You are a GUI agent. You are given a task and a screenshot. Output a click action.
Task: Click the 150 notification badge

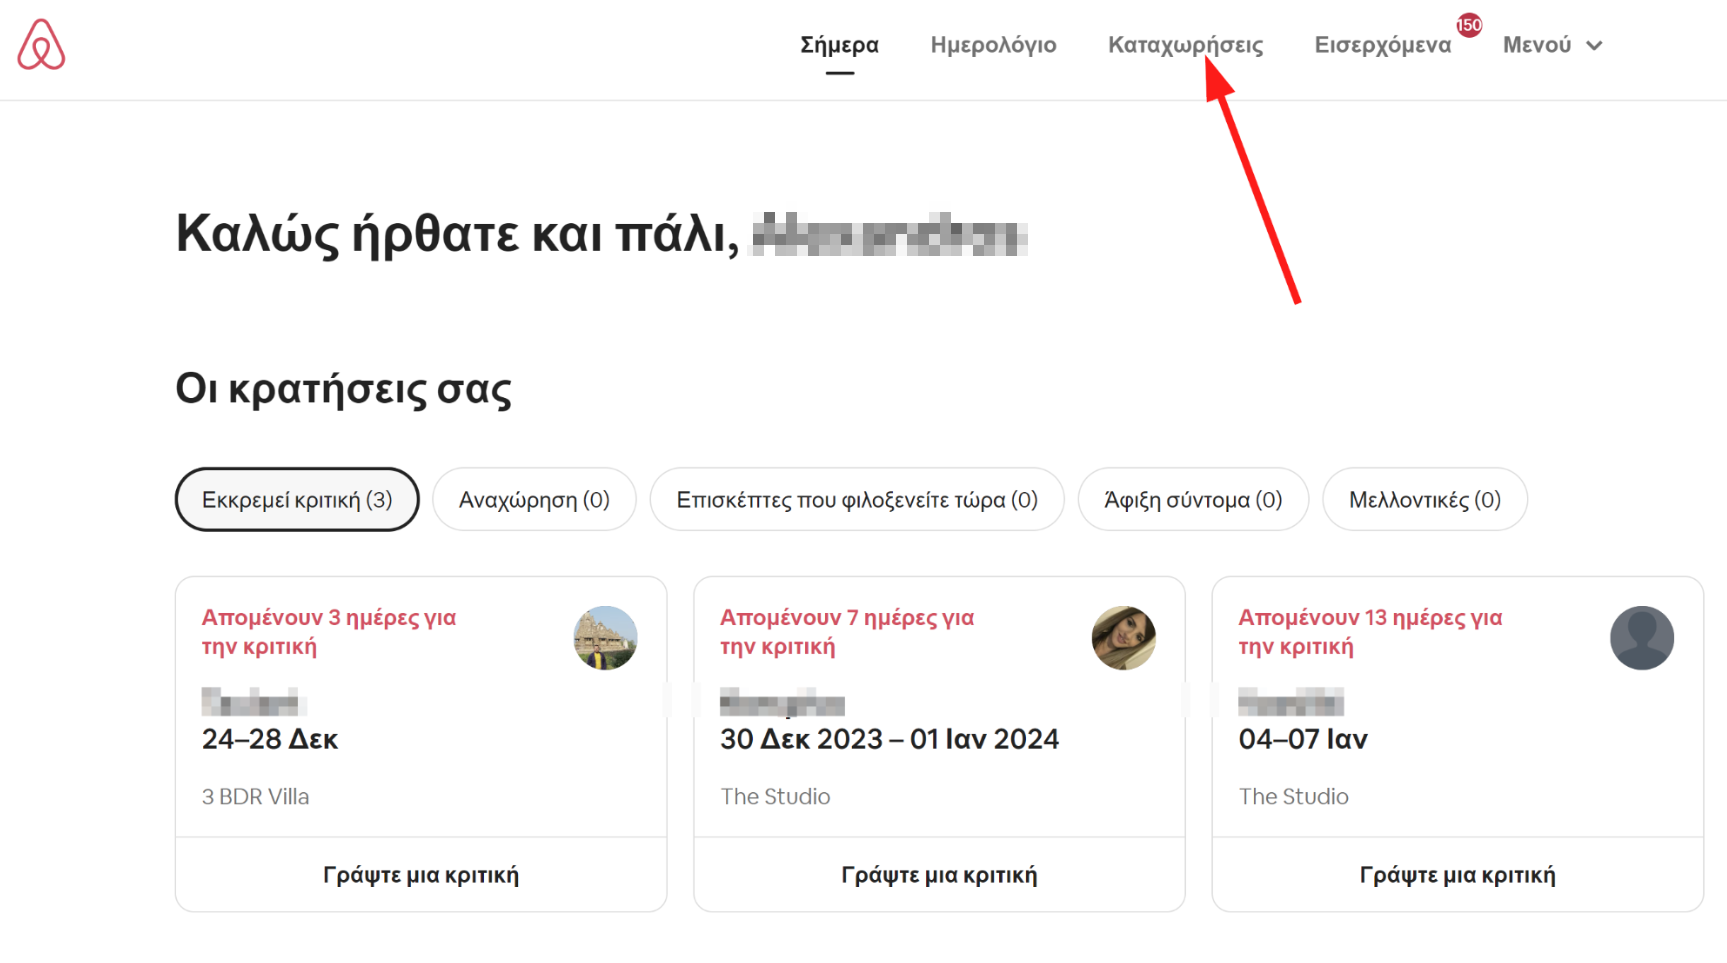(1468, 25)
